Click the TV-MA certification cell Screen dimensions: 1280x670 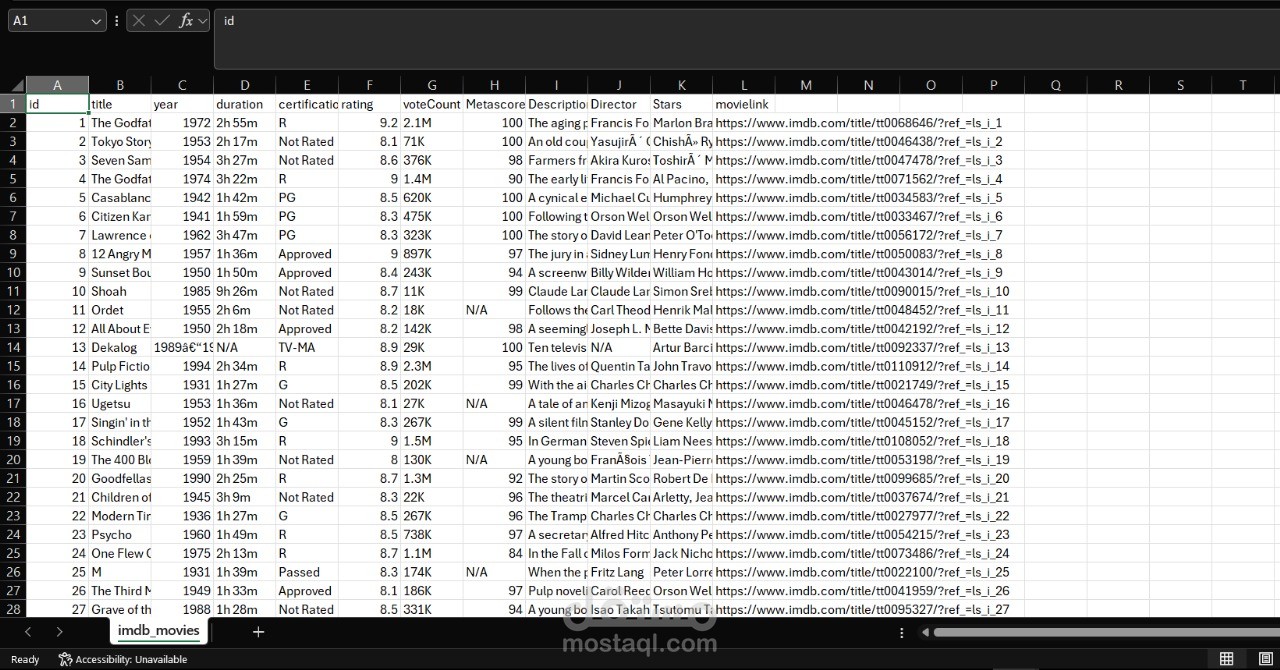[x=306, y=347]
